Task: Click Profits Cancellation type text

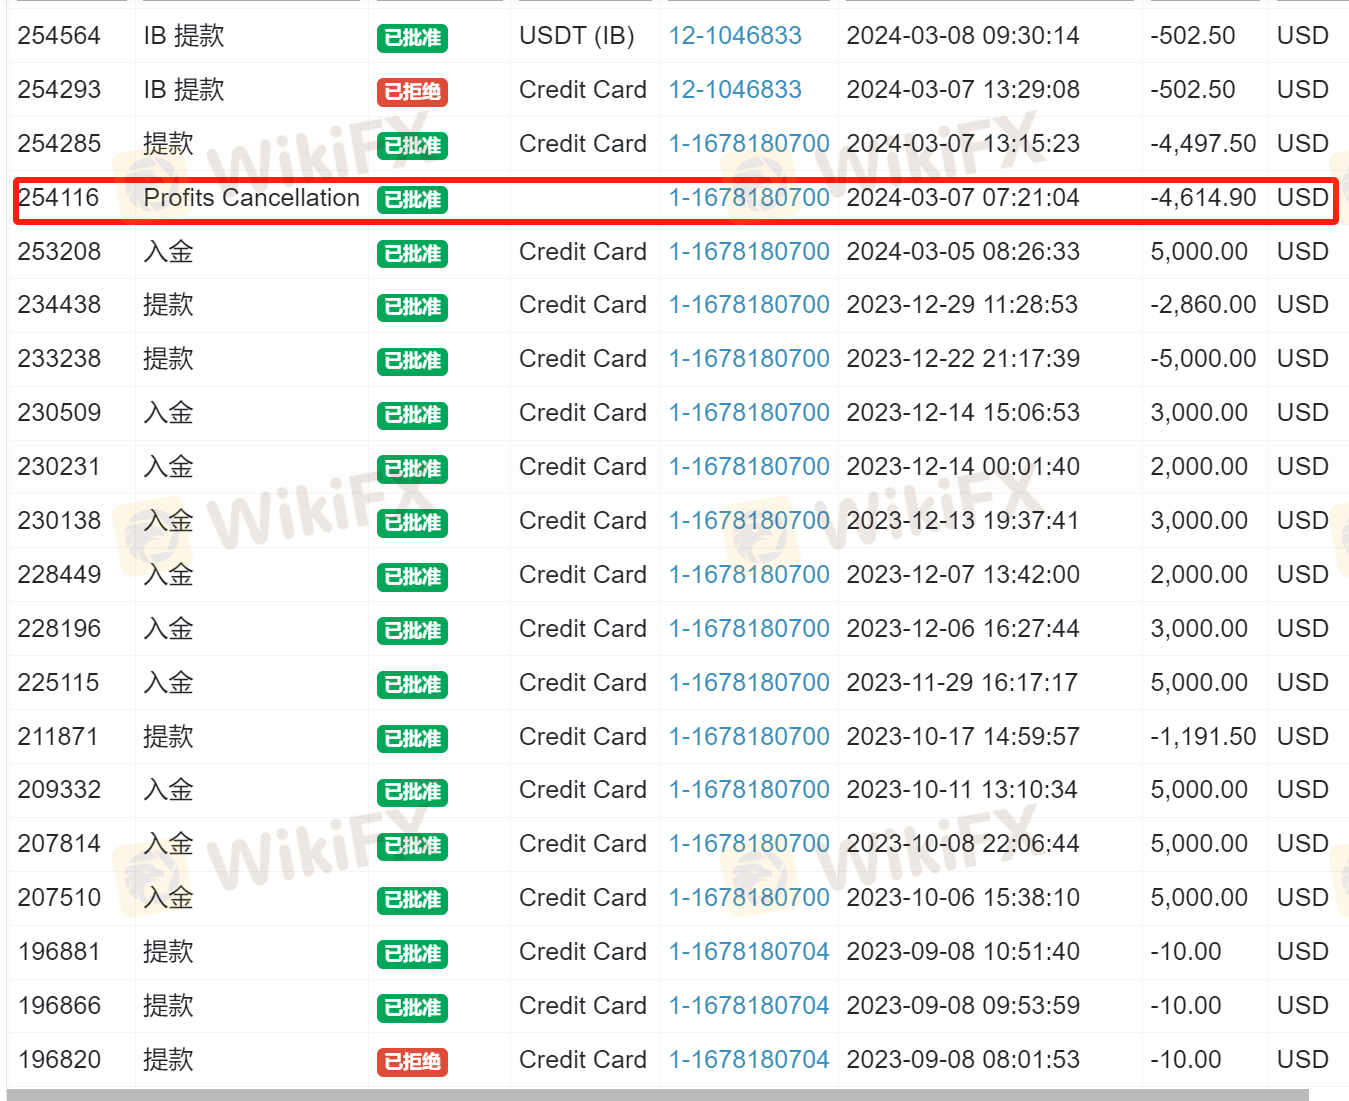Action: tap(251, 198)
